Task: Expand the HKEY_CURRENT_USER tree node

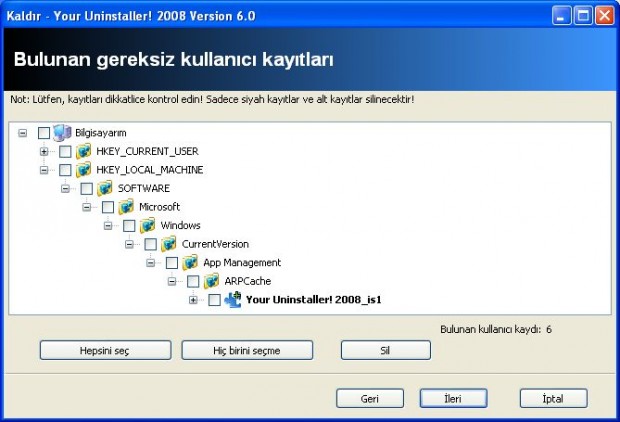Action: click(44, 151)
